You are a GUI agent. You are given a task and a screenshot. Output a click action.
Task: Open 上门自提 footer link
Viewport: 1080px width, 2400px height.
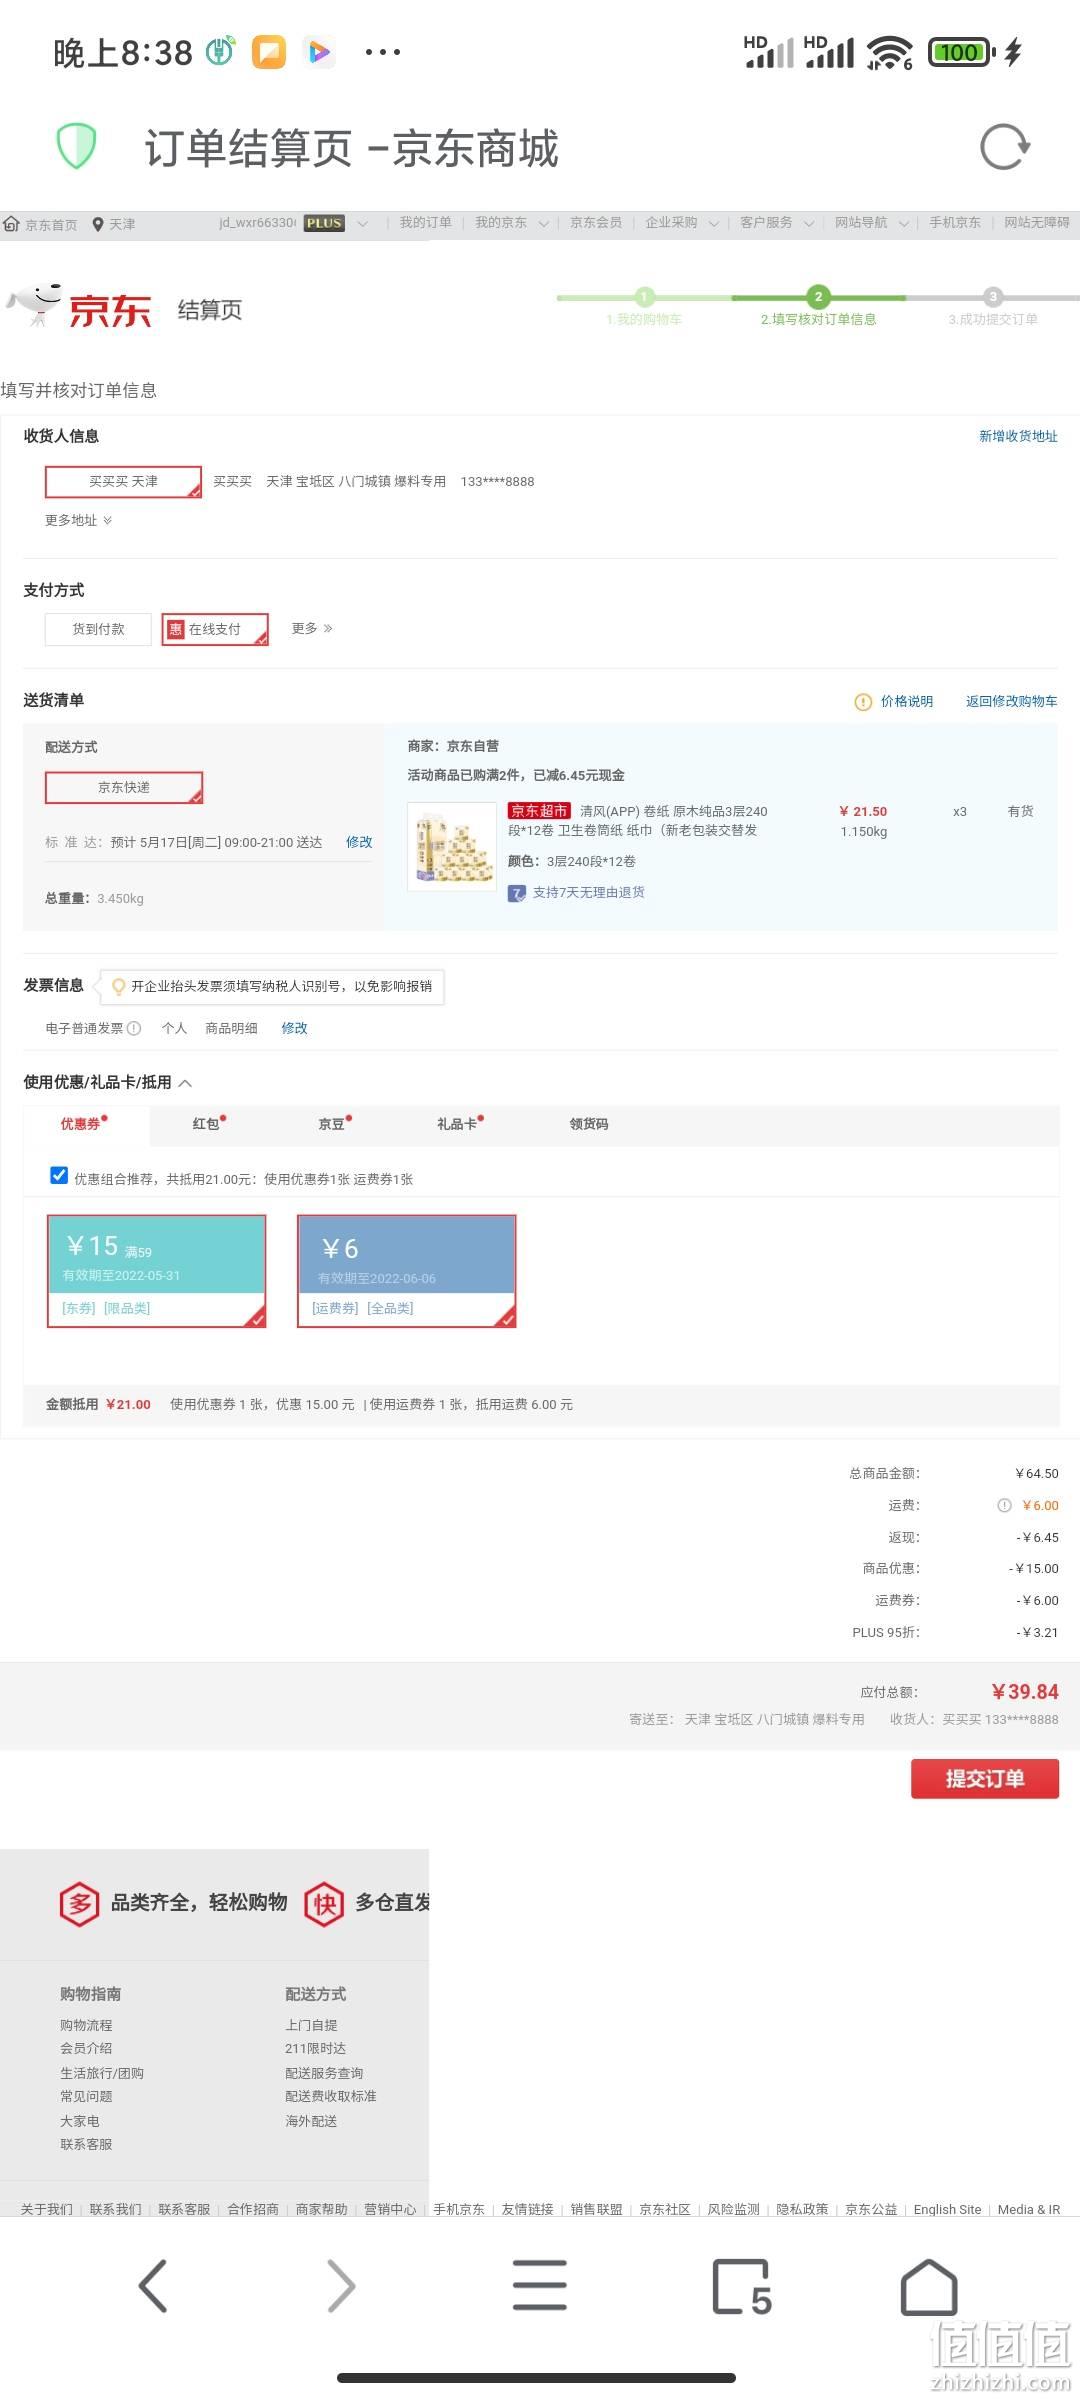[311, 2025]
